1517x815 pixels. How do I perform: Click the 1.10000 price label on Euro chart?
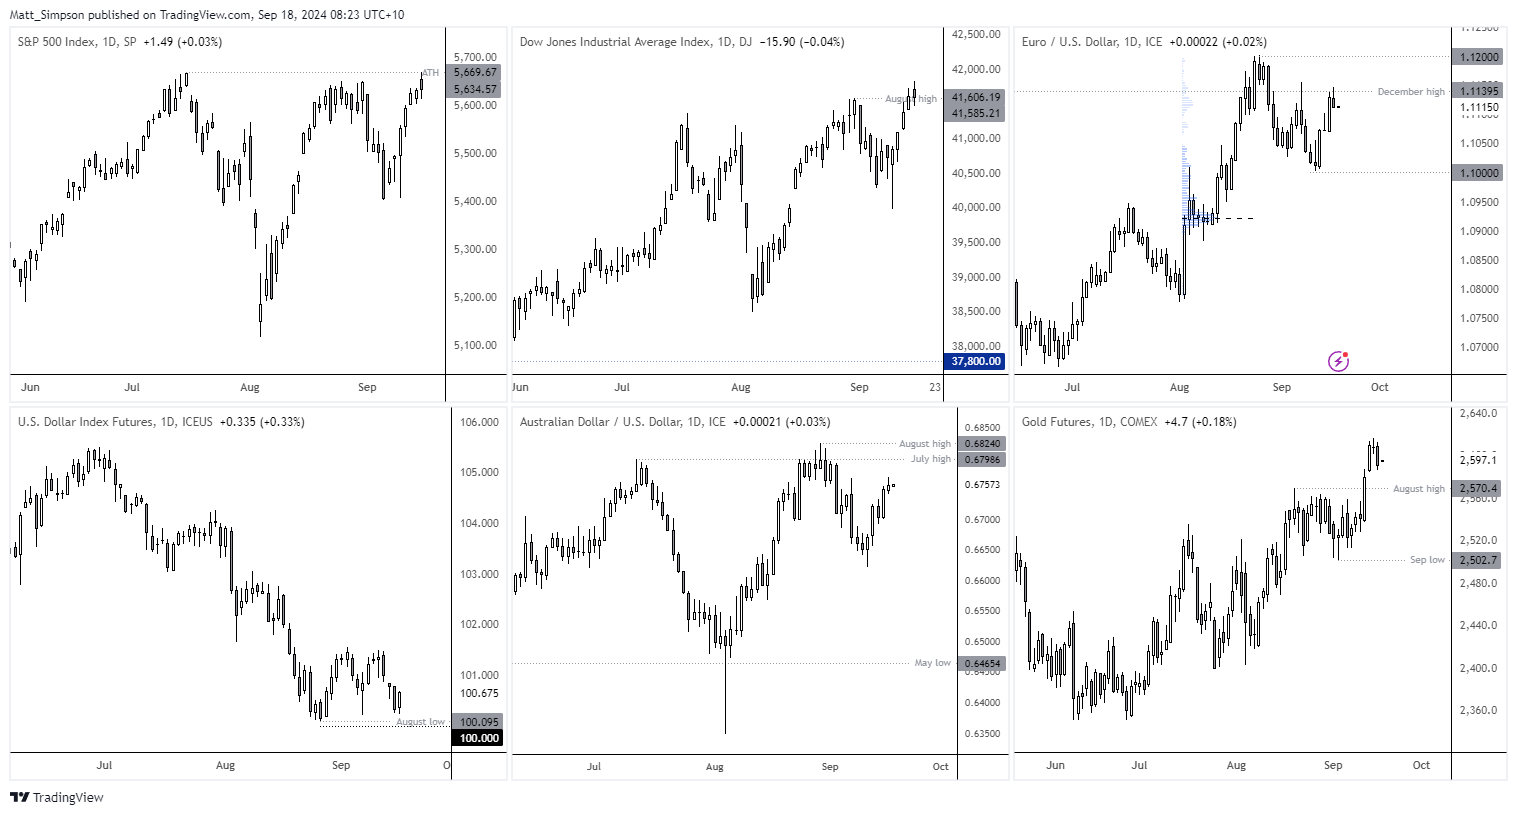click(x=1479, y=173)
